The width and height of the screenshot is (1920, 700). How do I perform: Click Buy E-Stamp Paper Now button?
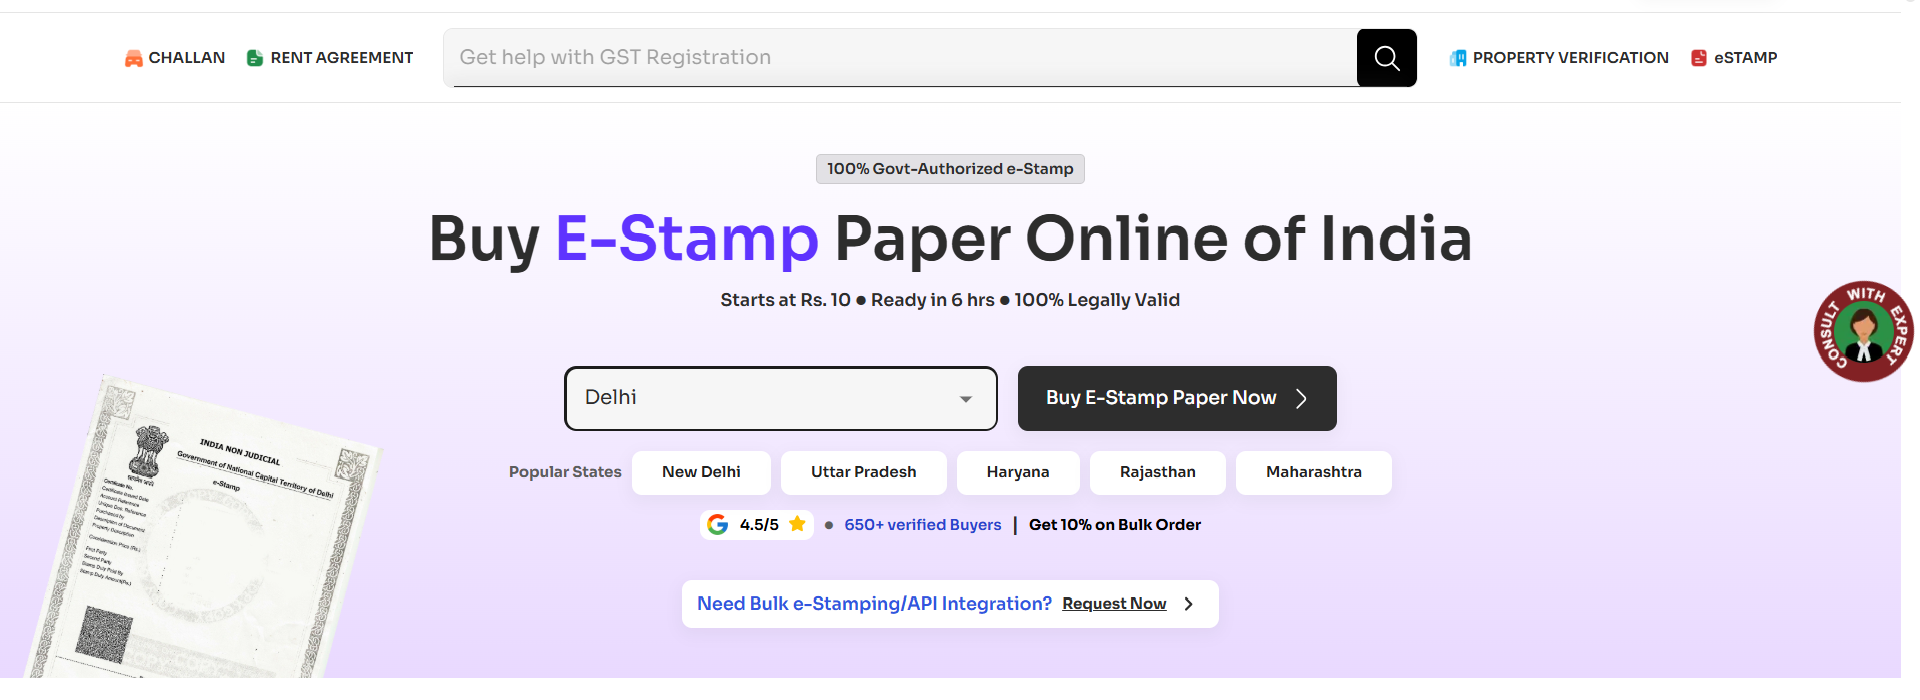tap(1177, 398)
